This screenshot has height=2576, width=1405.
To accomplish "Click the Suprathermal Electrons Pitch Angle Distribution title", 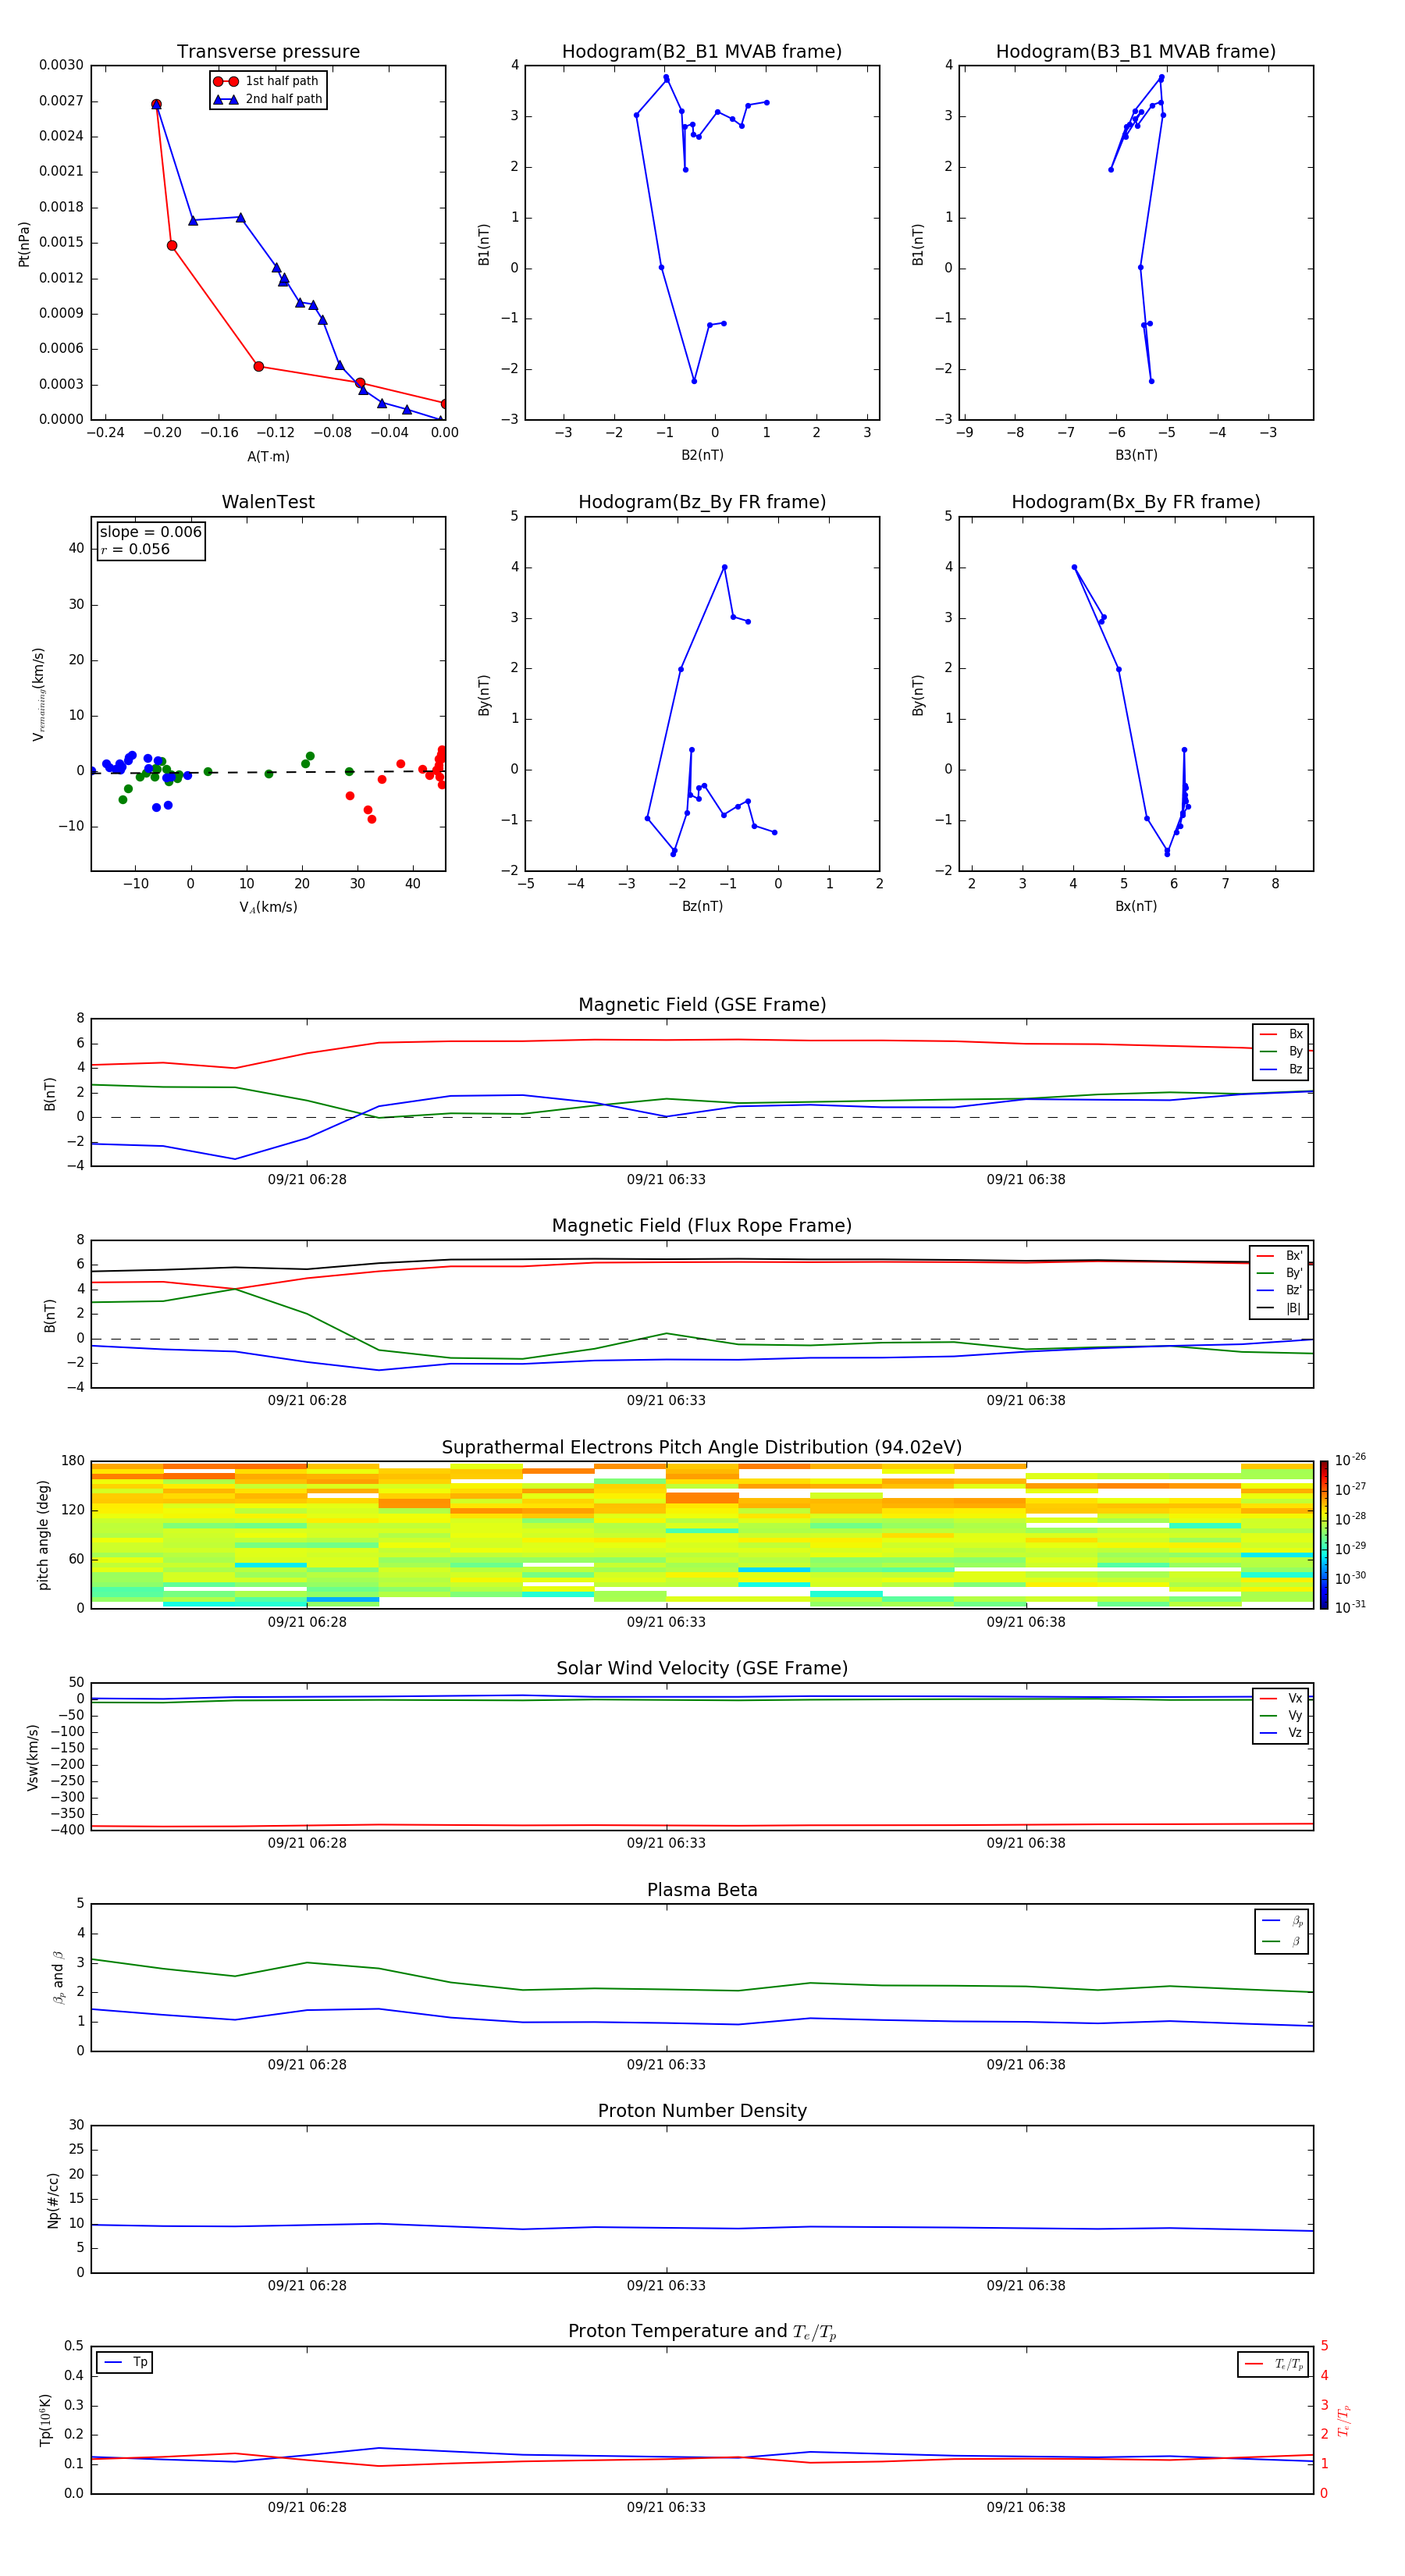I will coord(702,1447).
